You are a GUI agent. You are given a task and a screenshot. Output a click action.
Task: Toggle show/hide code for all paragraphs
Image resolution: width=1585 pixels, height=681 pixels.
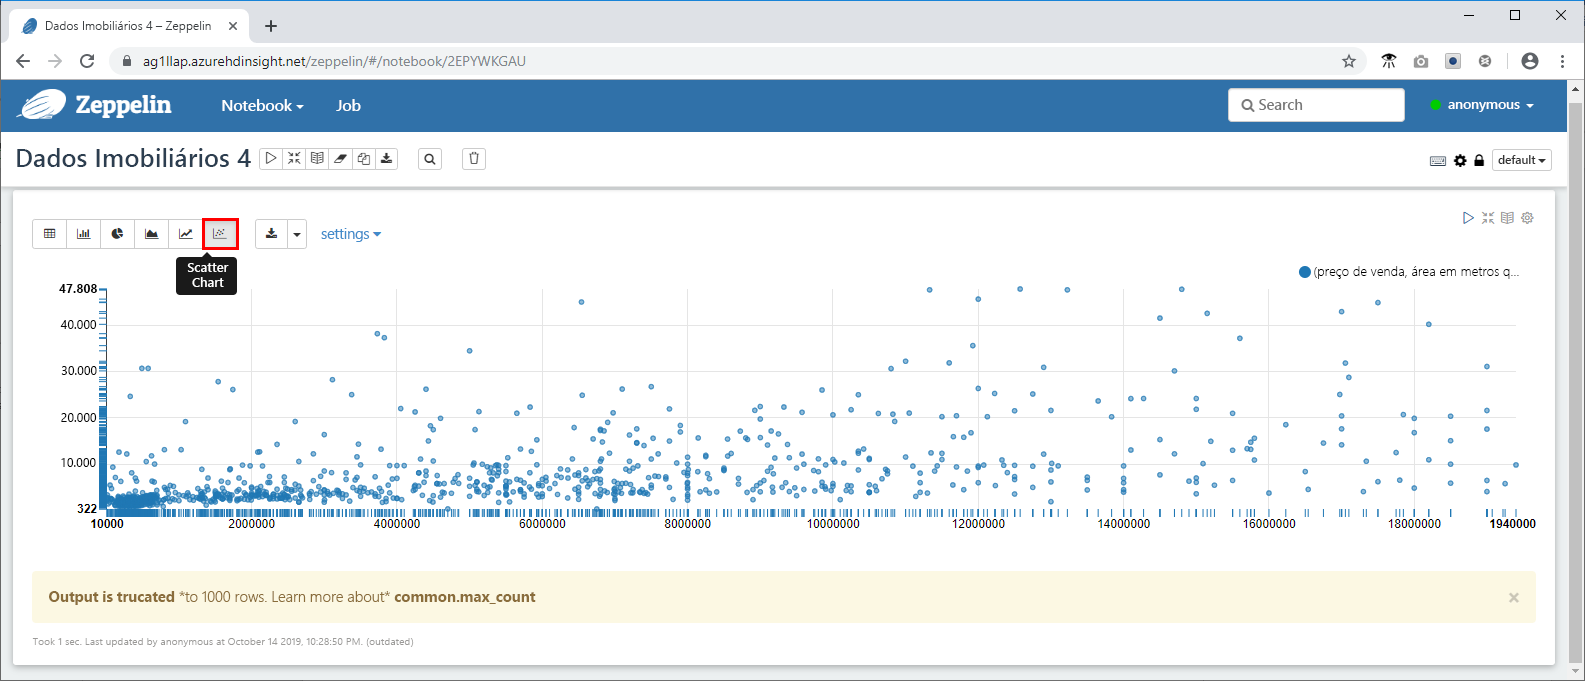(x=294, y=158)
